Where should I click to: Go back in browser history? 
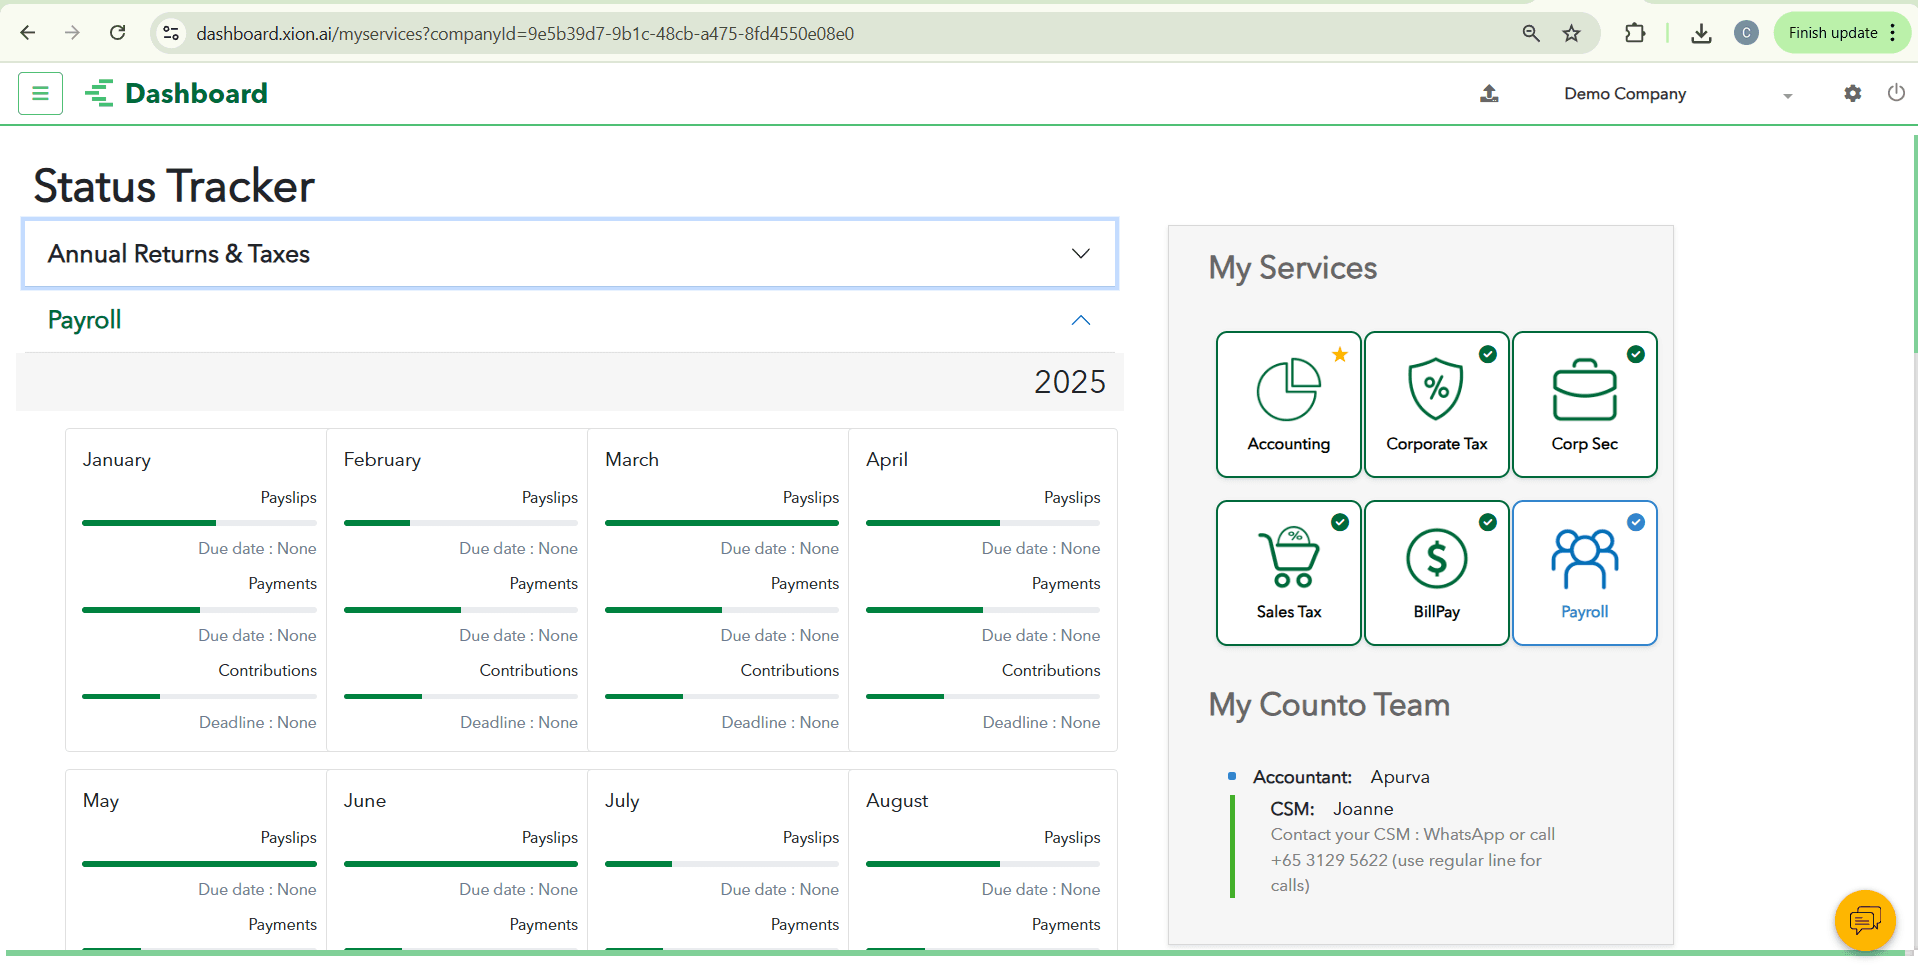28,33
